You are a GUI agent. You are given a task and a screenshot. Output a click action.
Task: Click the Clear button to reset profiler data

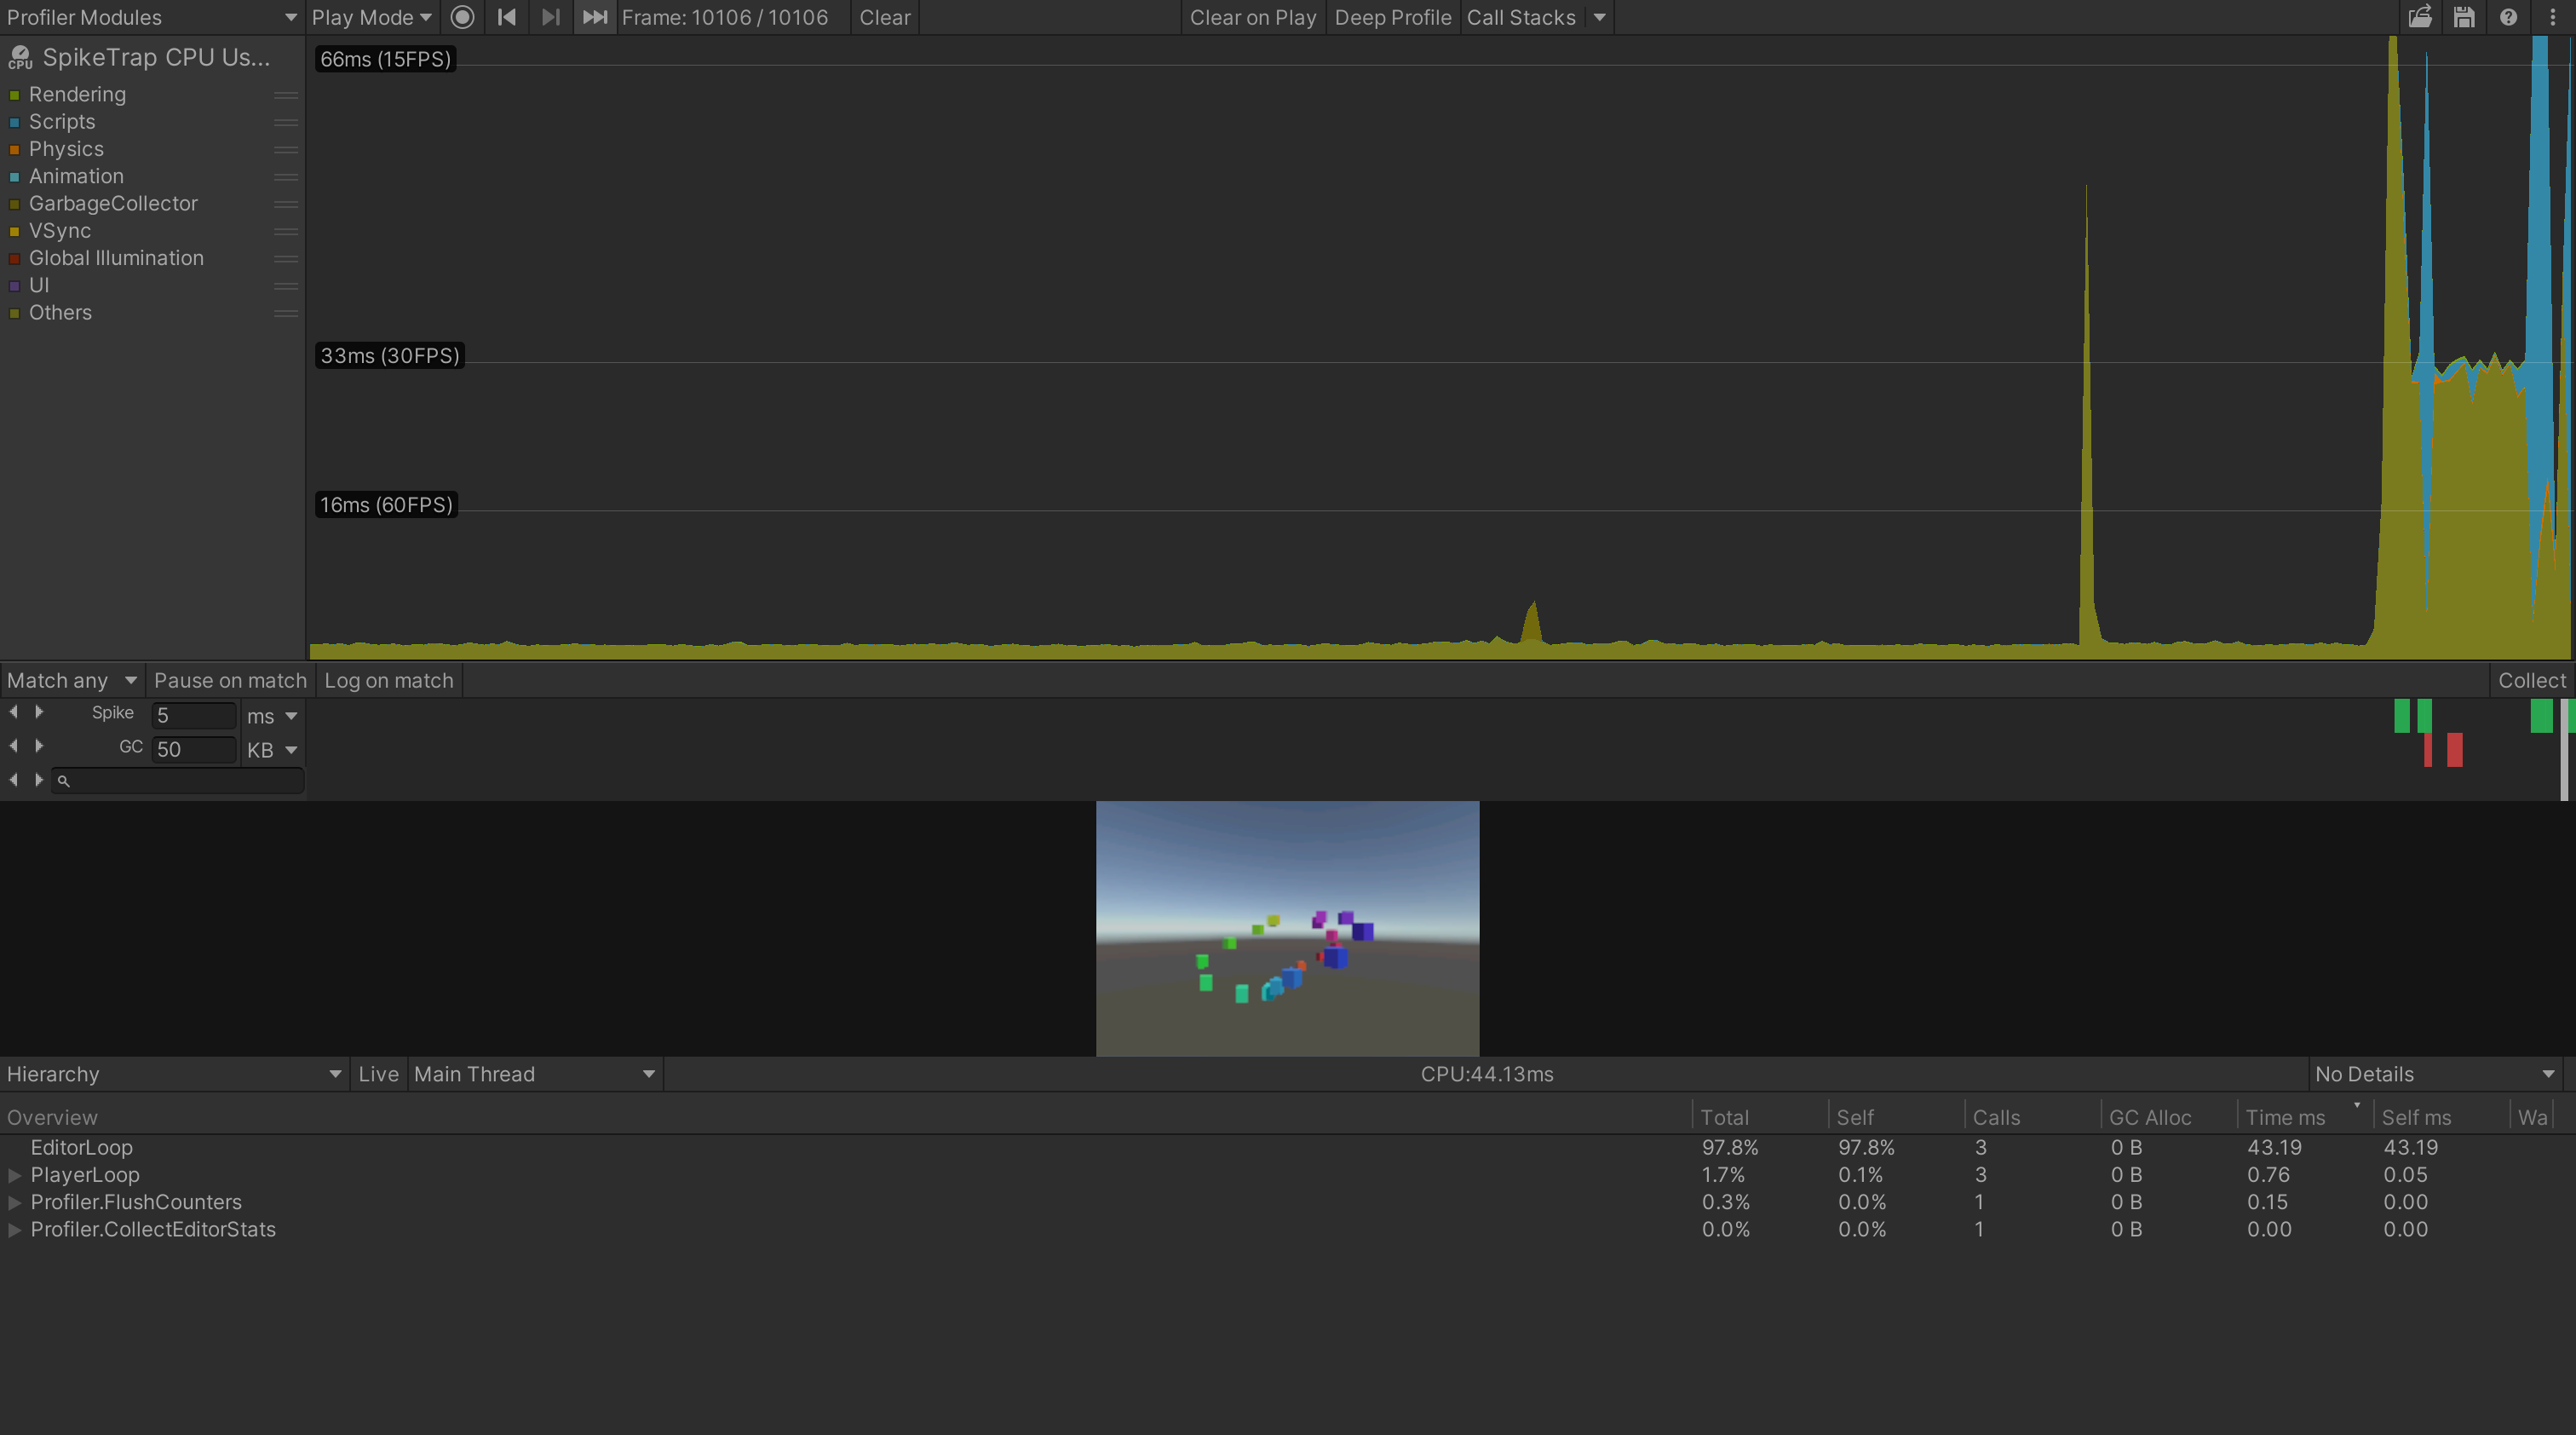click(x=884, y=17)
